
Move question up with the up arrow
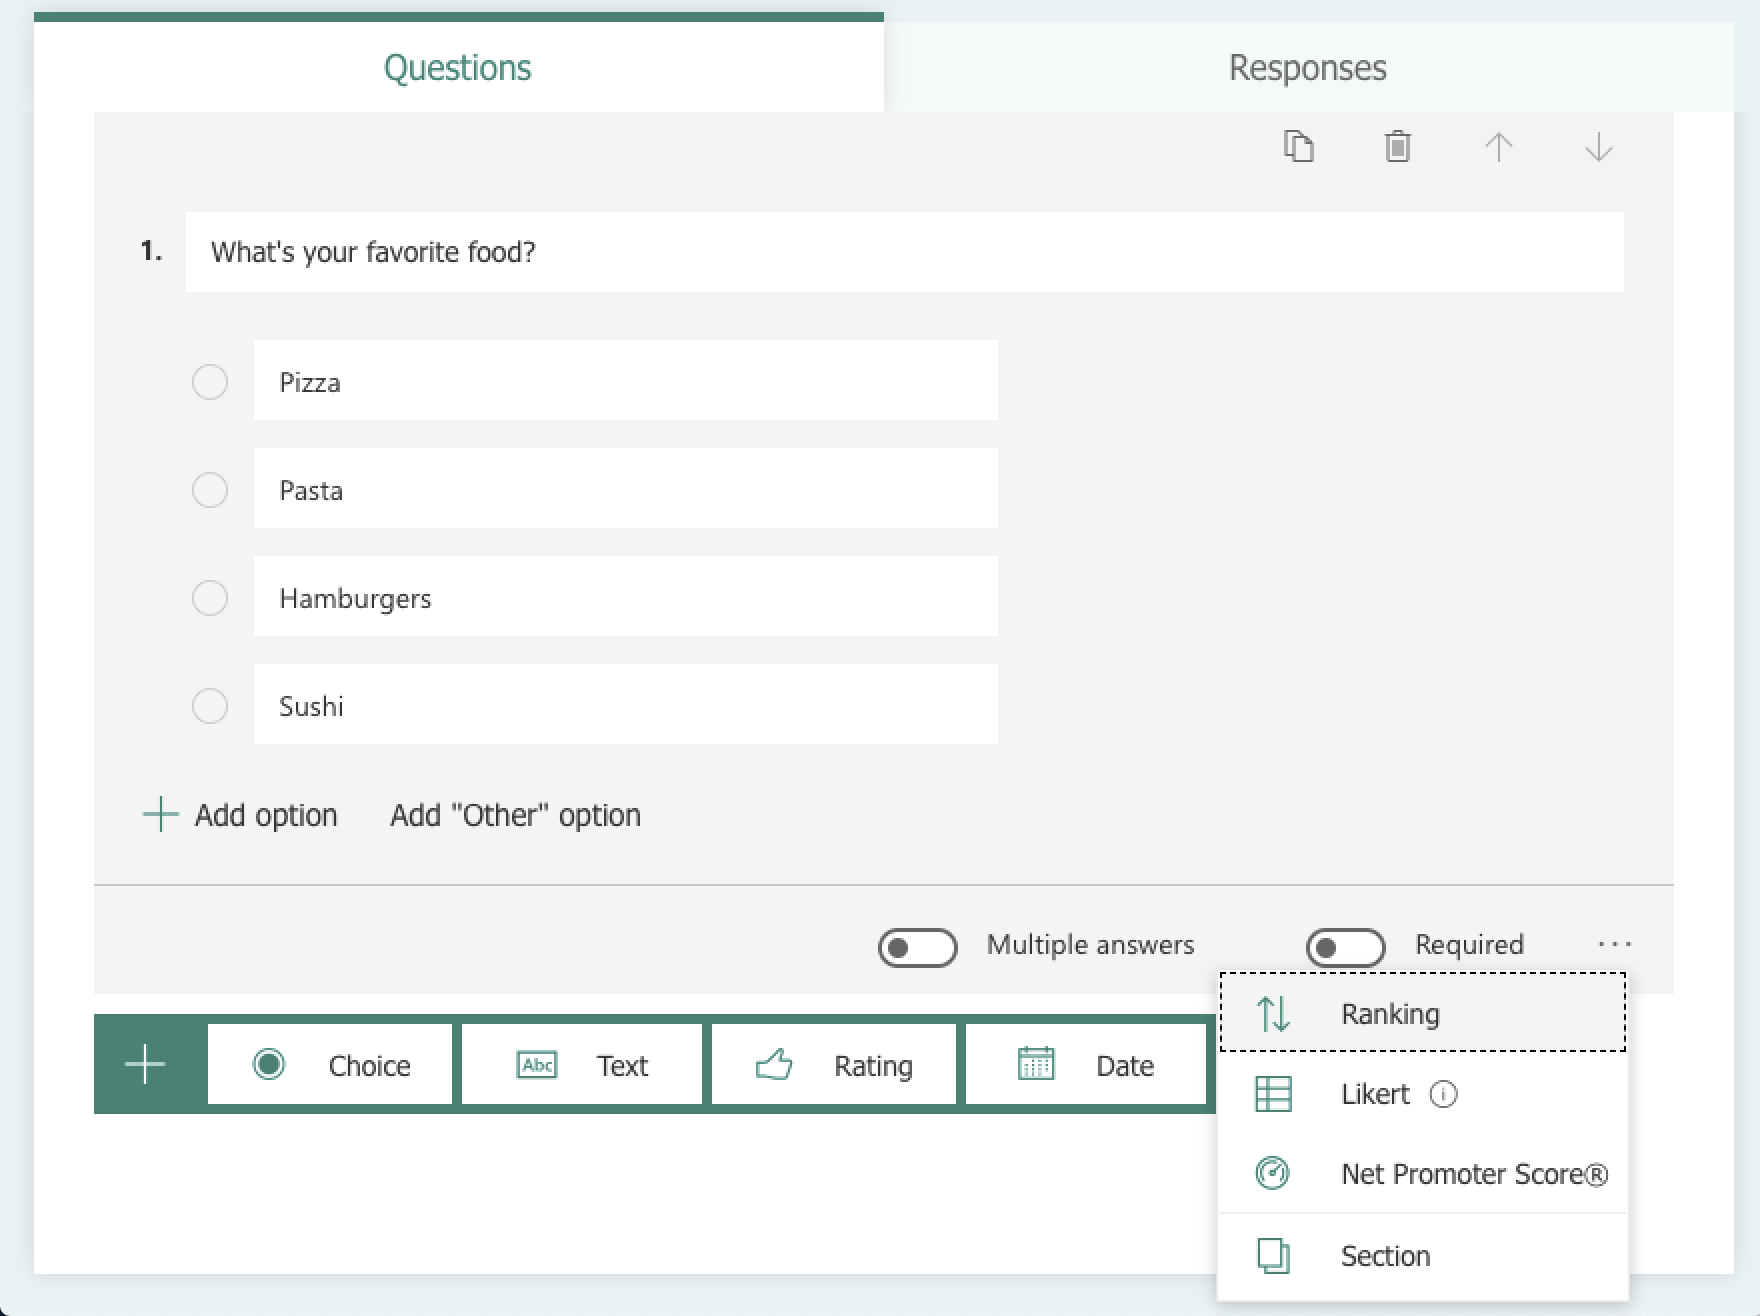1498,148
